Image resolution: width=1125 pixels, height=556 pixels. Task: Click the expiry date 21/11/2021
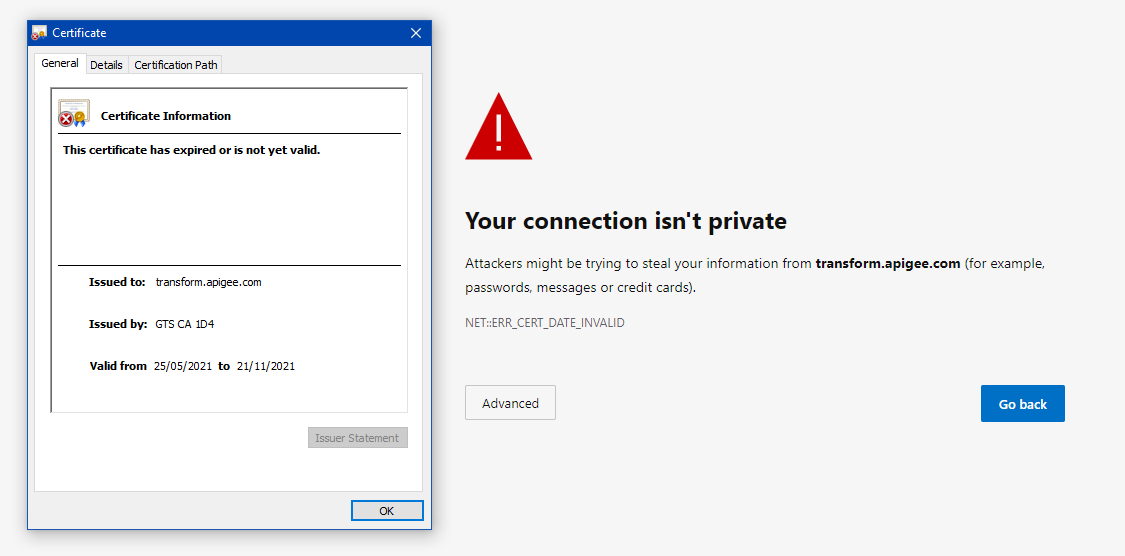(x=266, y=366)
